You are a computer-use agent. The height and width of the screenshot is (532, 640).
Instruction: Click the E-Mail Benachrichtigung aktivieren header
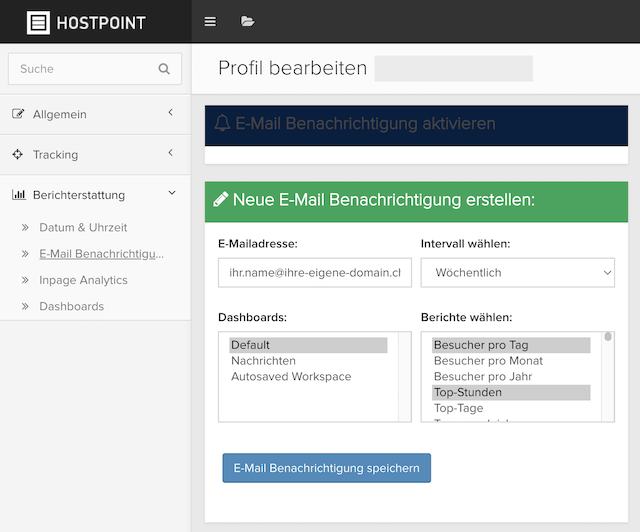pos(416,125)
